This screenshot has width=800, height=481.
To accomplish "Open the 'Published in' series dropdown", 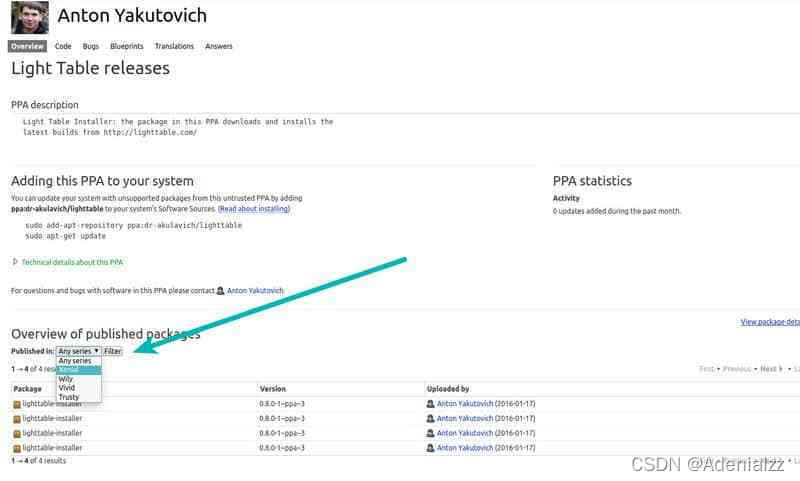I will click(79, 351).
